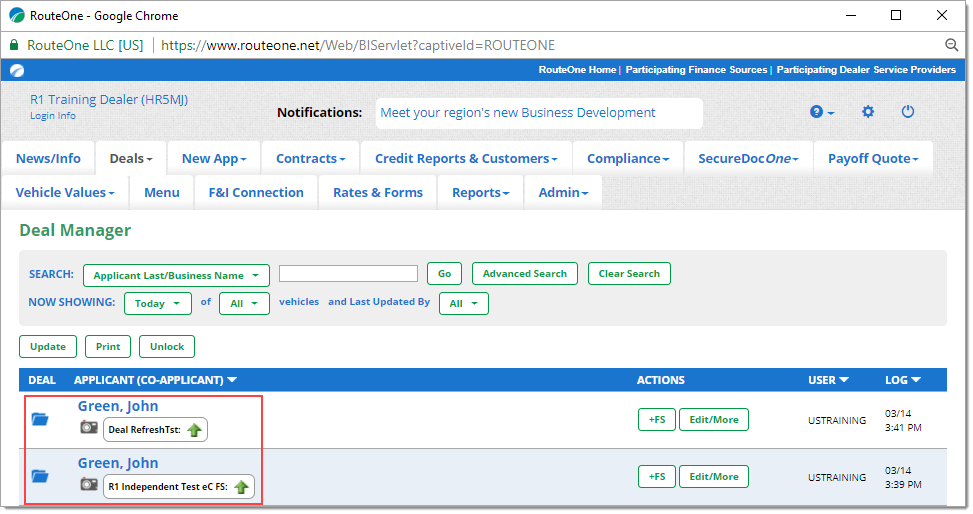Sort by Applicant (Co-Applicant) column arrow

pyautogui.click(x=232, y=380)
